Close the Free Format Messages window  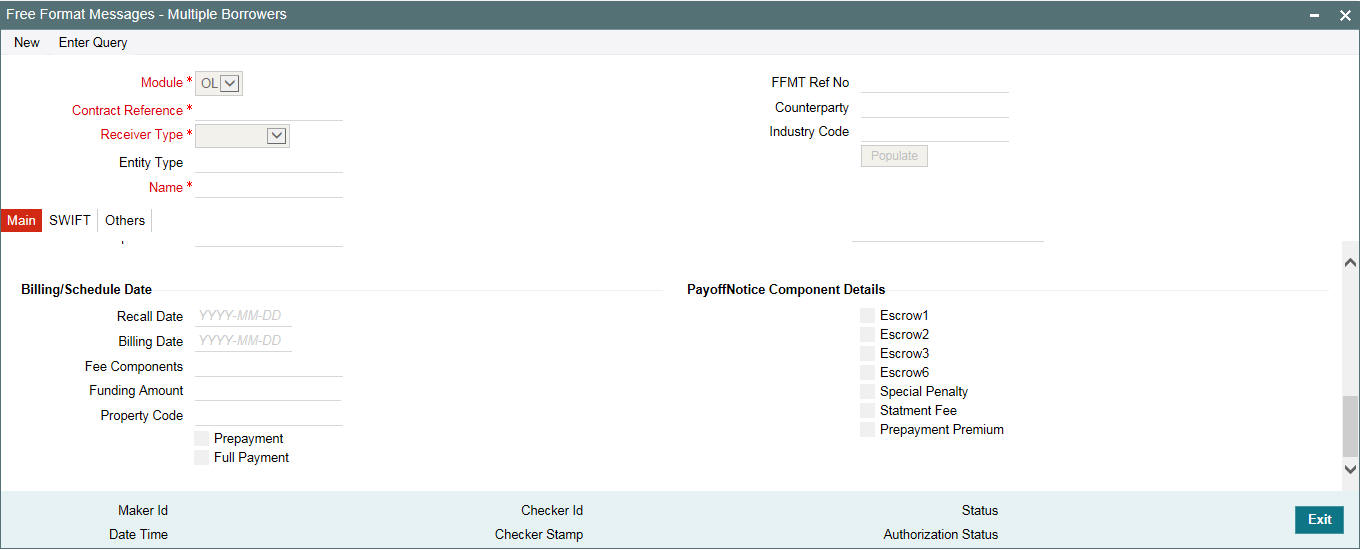[1344, 15]
